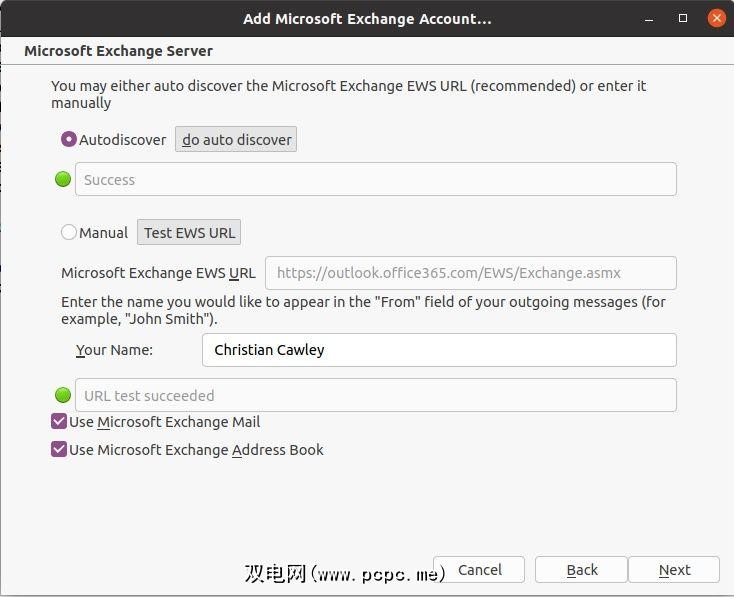Click the 'URL test succeeded' status field
This screenshot has height=597, width=734.
click(376, 395)
